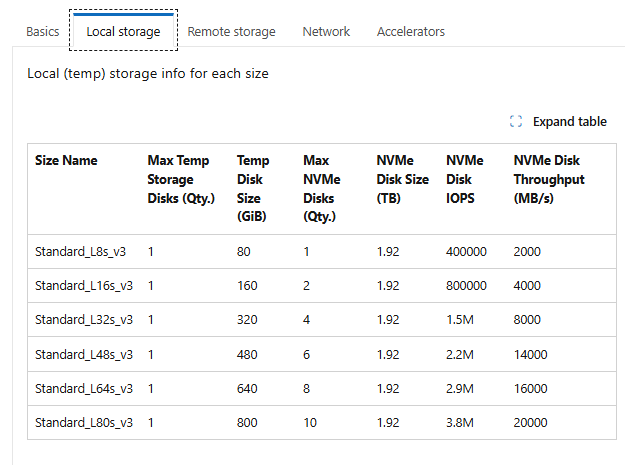
Task: Click the Local (temp) storage info caption
Action: click(x=148, y=74)
